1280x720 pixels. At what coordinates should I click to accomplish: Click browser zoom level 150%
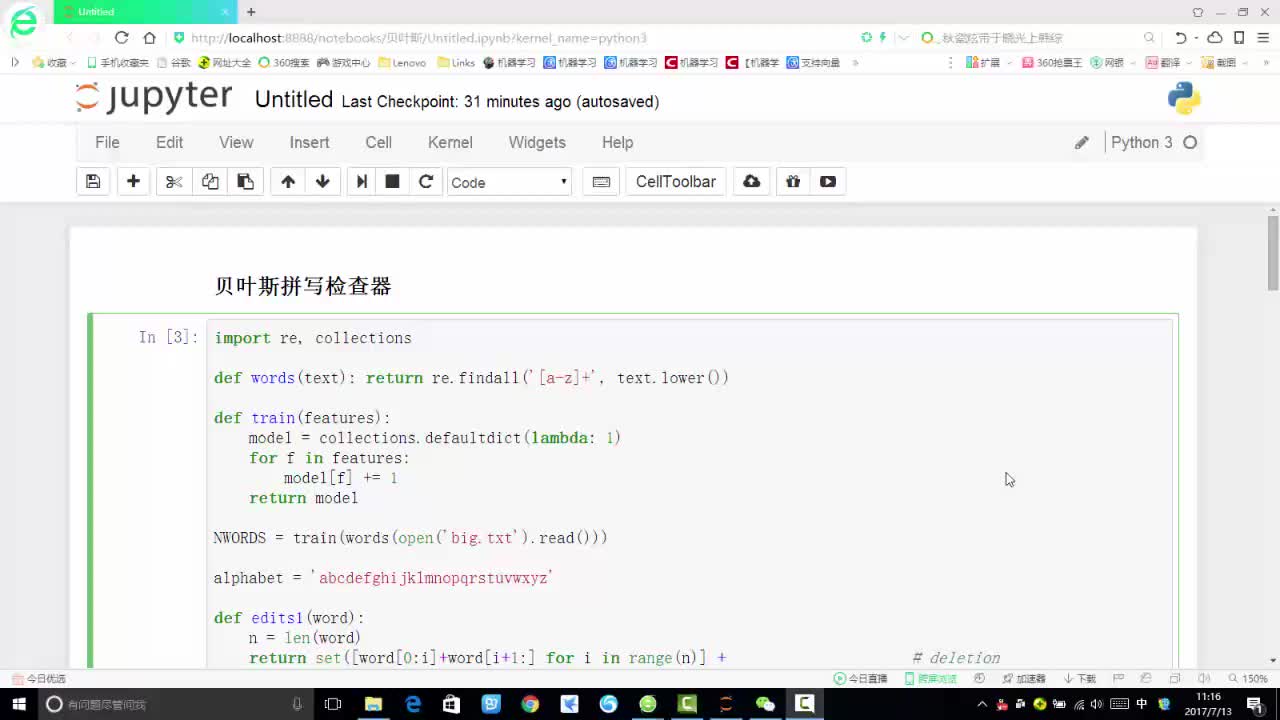point(1248,678)
